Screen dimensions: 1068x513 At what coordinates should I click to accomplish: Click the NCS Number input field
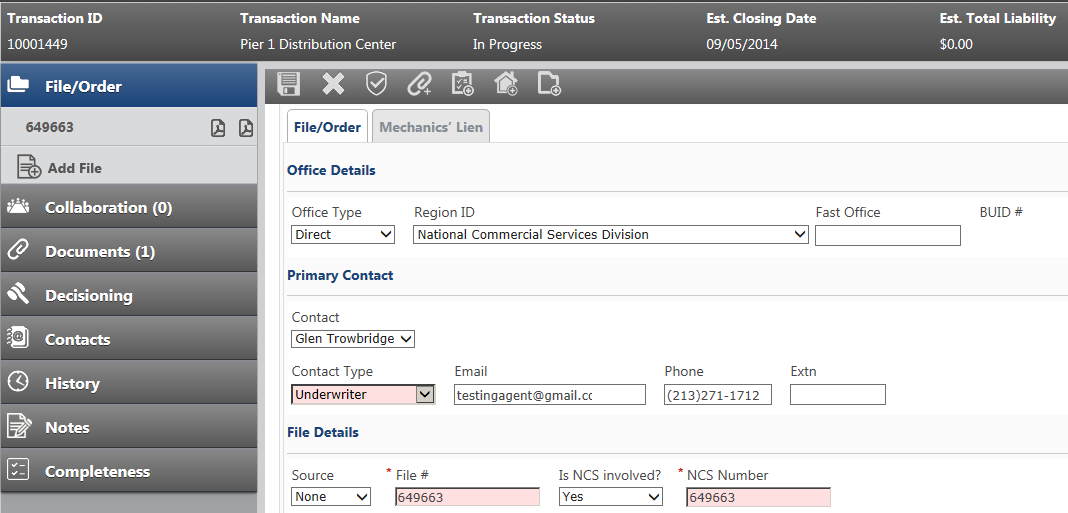(758, 497)
